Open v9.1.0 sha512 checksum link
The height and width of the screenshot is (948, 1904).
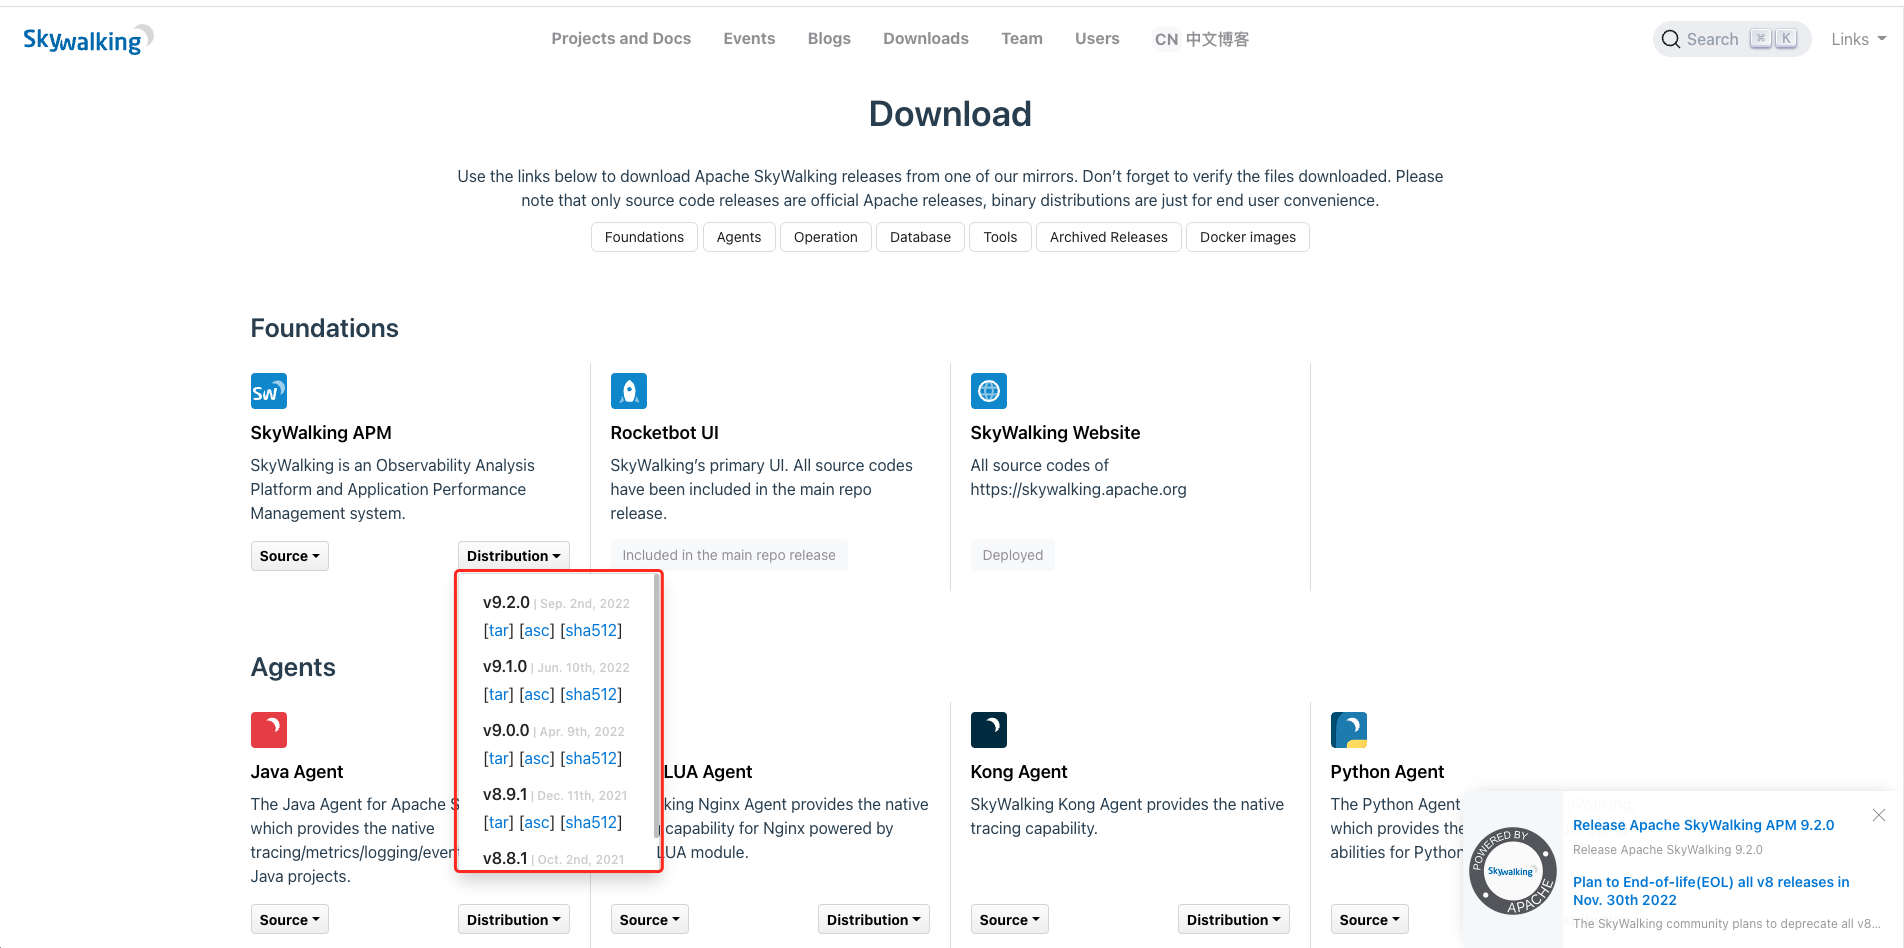(x=591, y=695)
